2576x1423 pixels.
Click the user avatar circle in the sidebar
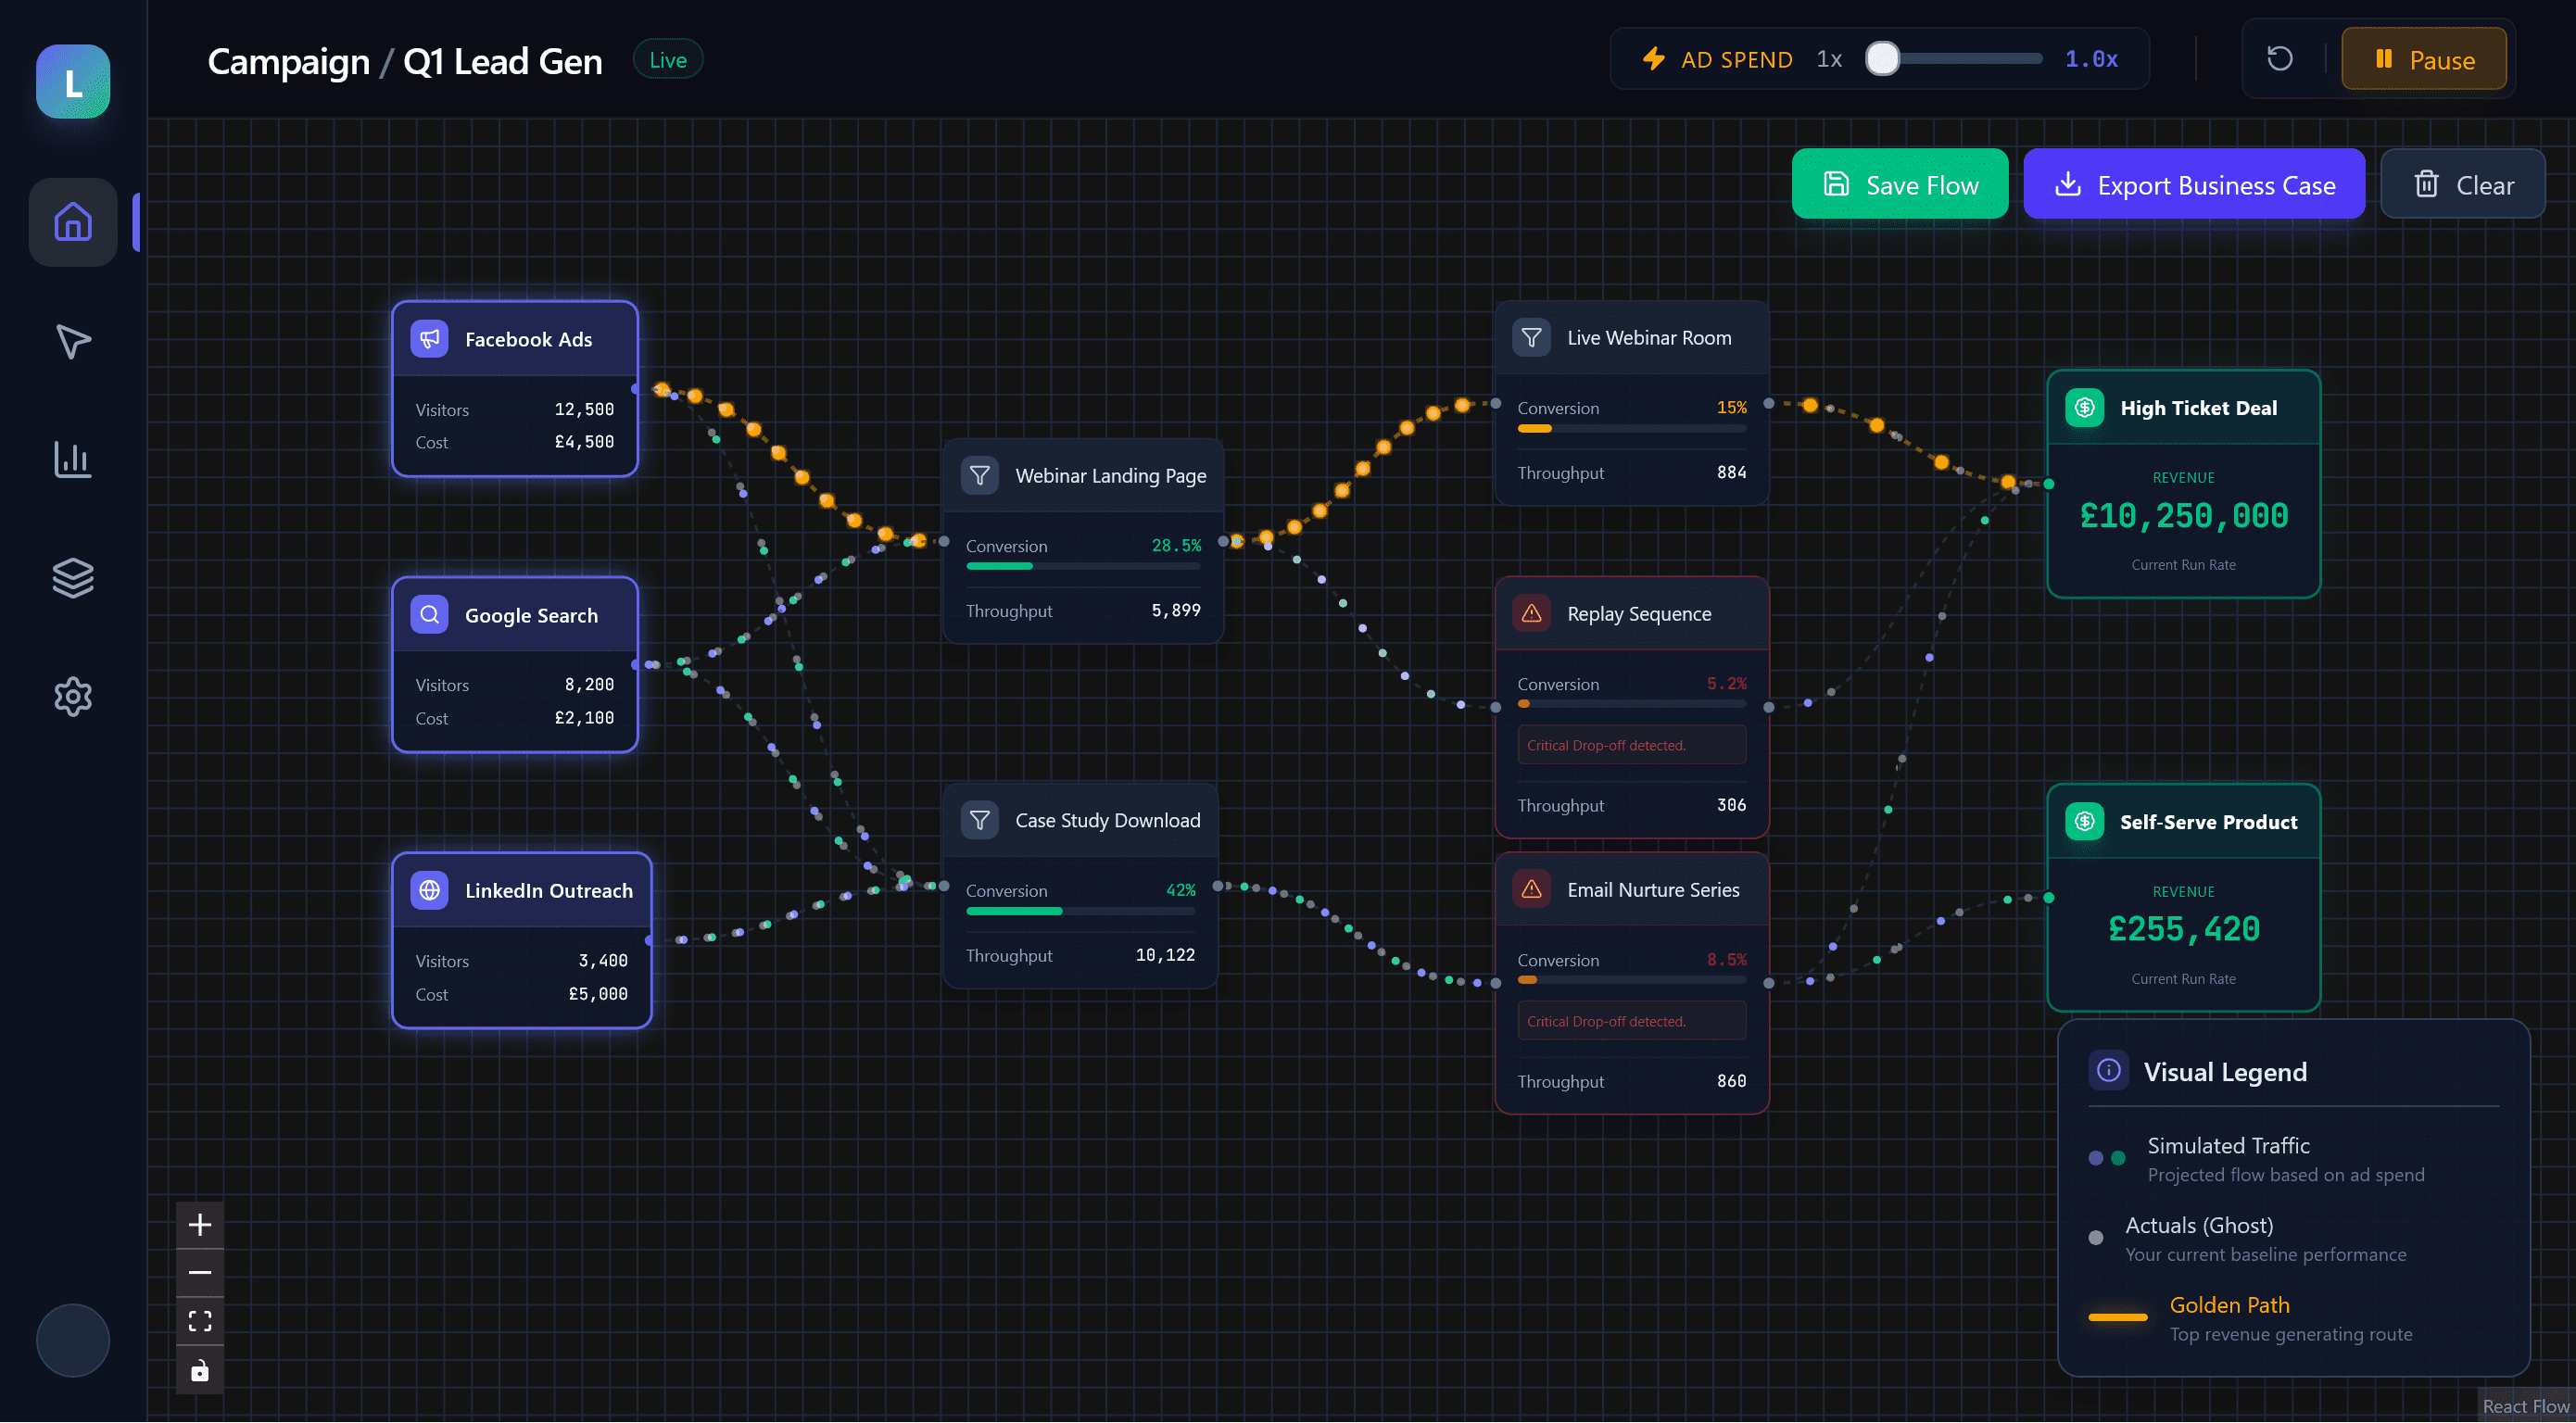click(x=73, y=1340)
